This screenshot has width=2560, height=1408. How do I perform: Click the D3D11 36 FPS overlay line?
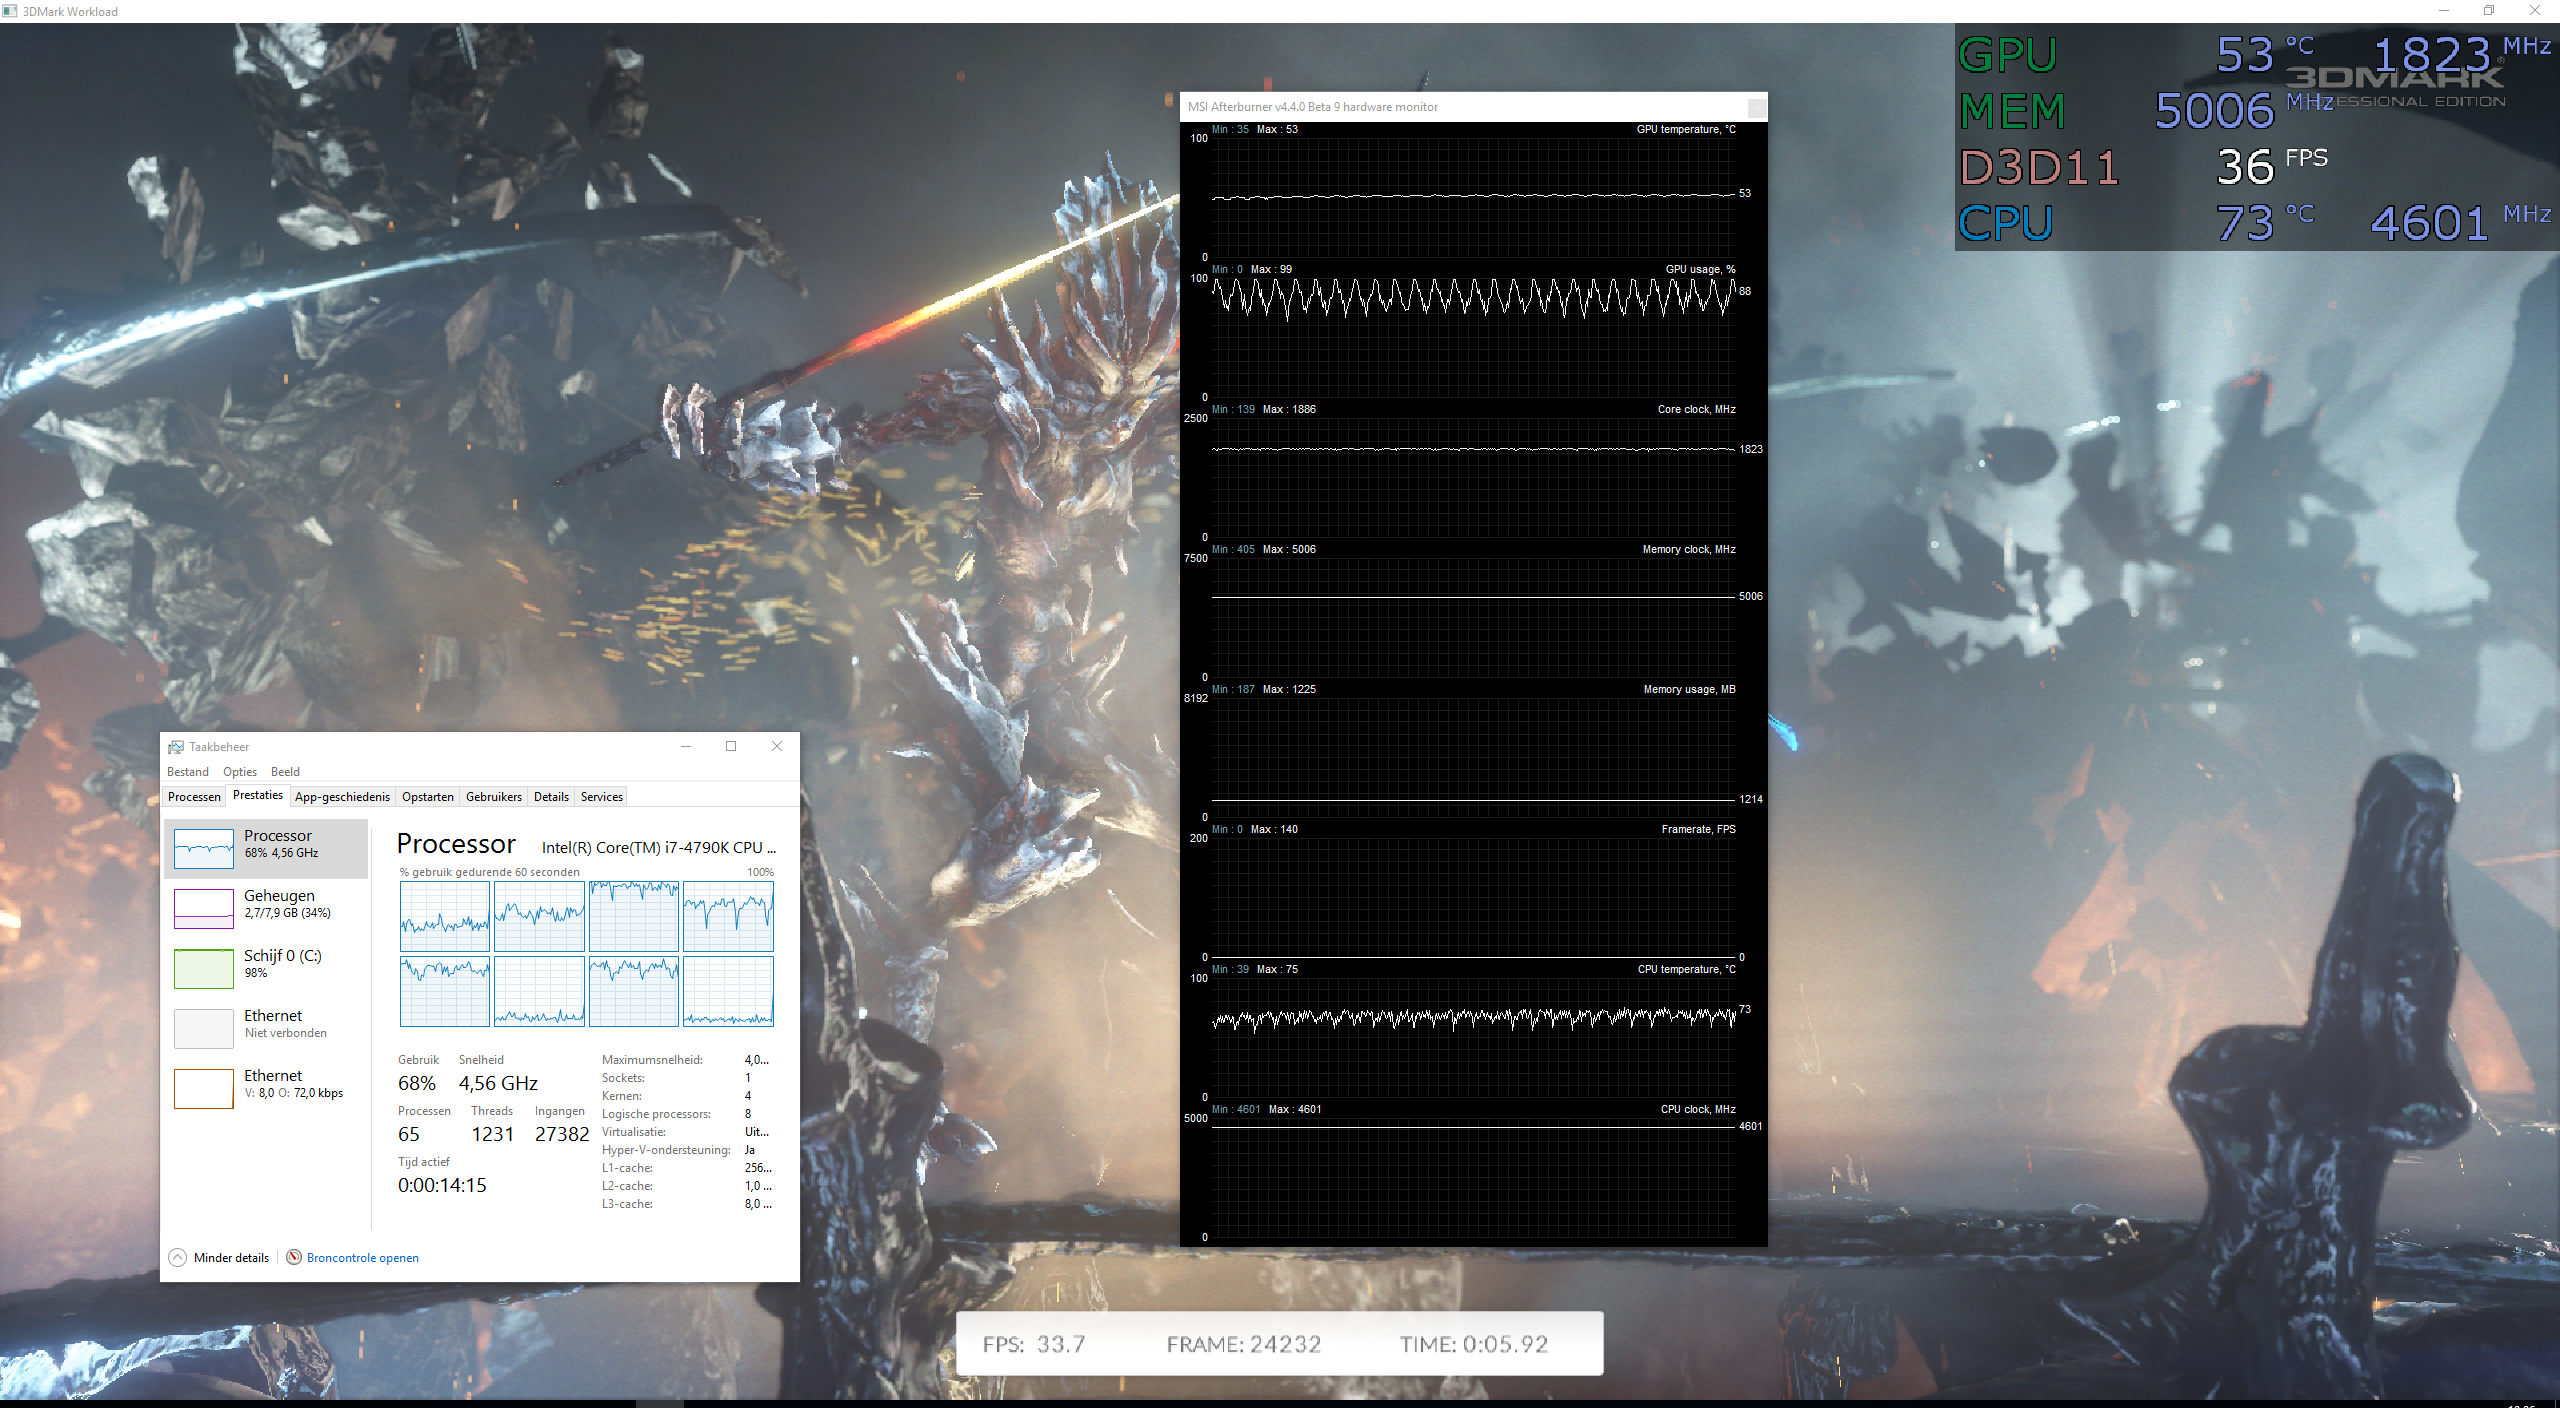[2144, 167]
